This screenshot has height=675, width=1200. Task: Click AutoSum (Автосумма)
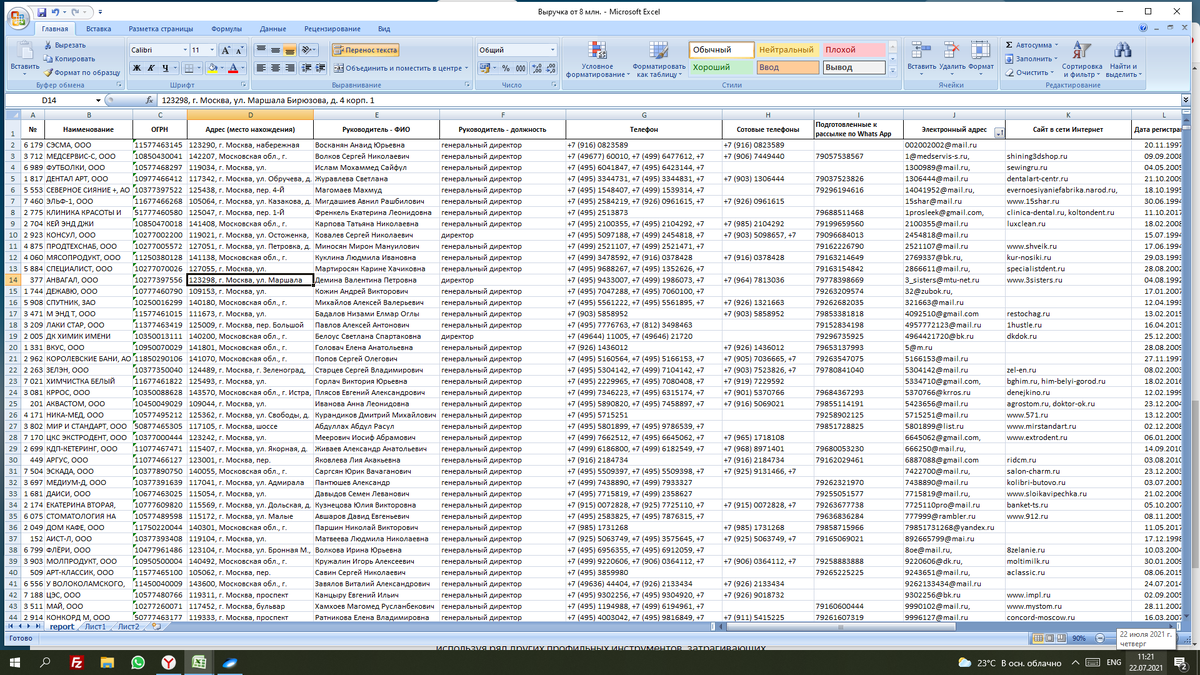(1030, 45)
